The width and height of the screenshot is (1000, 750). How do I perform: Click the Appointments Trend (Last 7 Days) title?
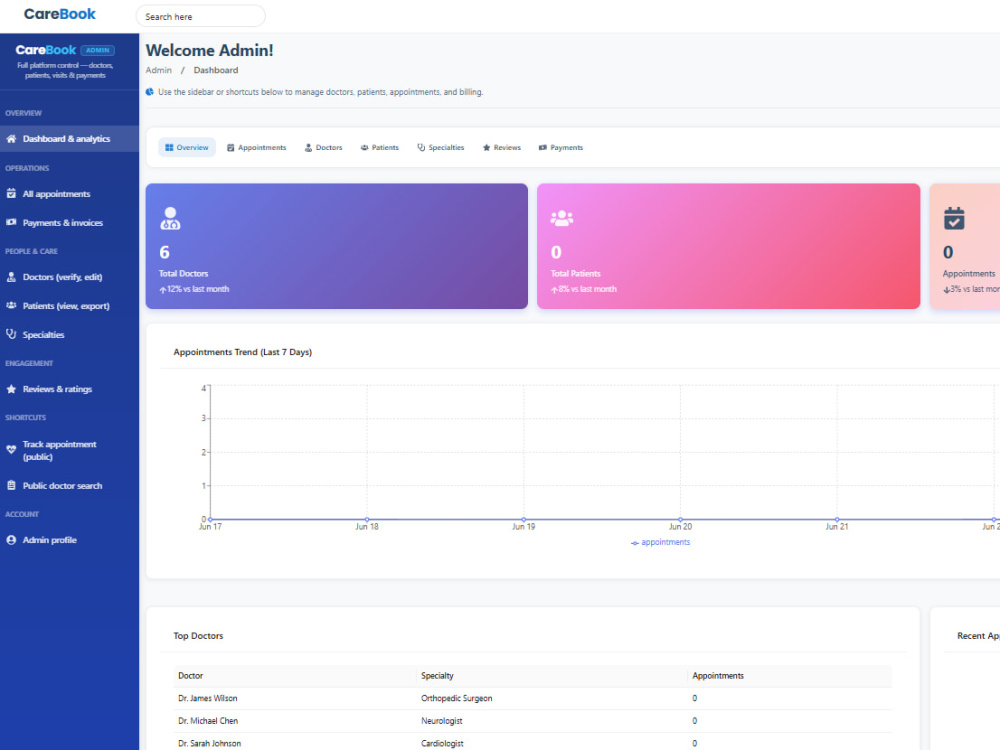coord(242,352)
